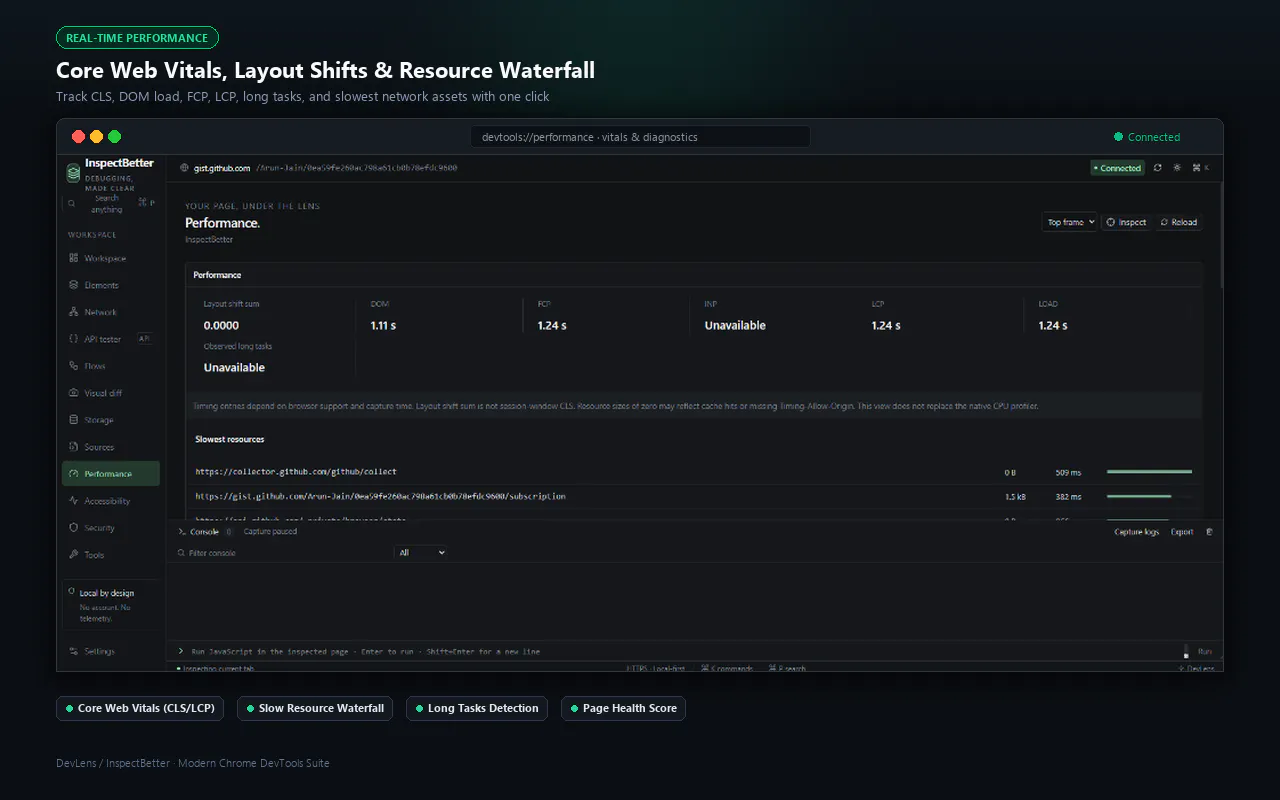The image size is (1280, 800).
Task: Select the collector.github.com/github/collect resource row
Action: click(x=694, y=472)
